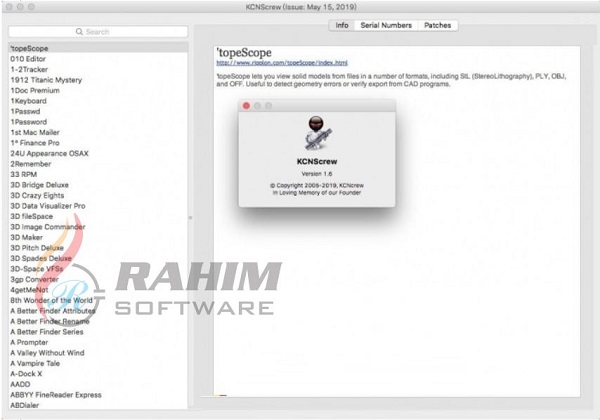
Task: Close the KCNScrew About dialog
Action: coord(246,106)
